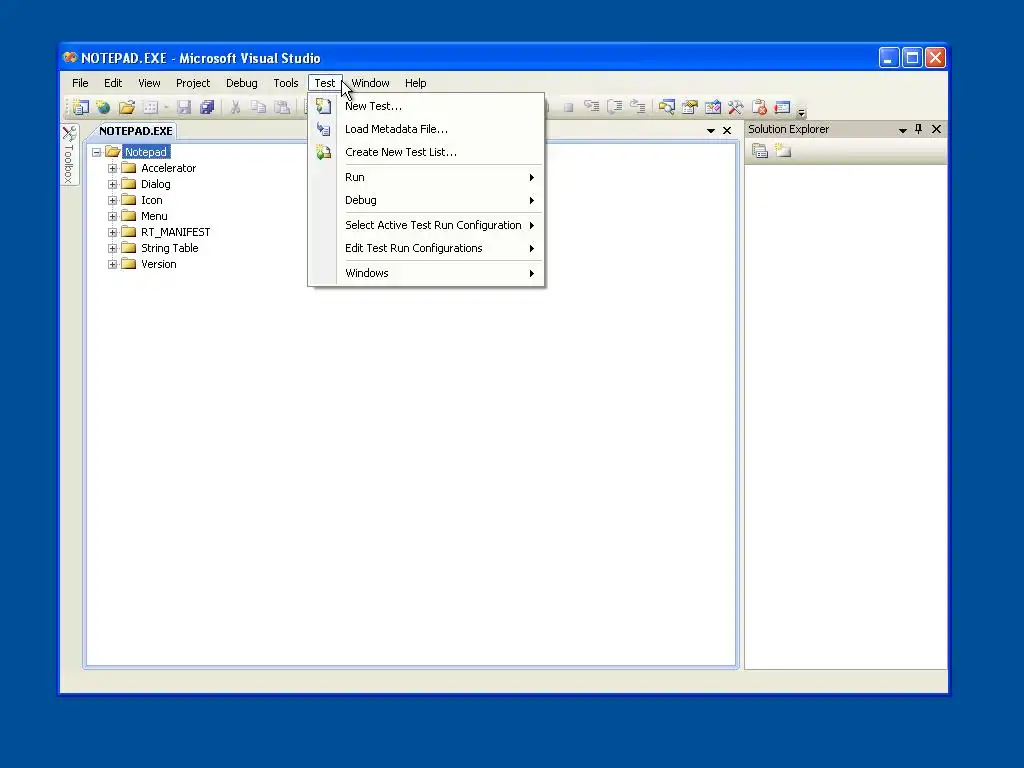Image resolution: width=1024 pixels, height=768 pixels.
Task: Click the Save All toolbar icon
Action: [x=207, y=107]
